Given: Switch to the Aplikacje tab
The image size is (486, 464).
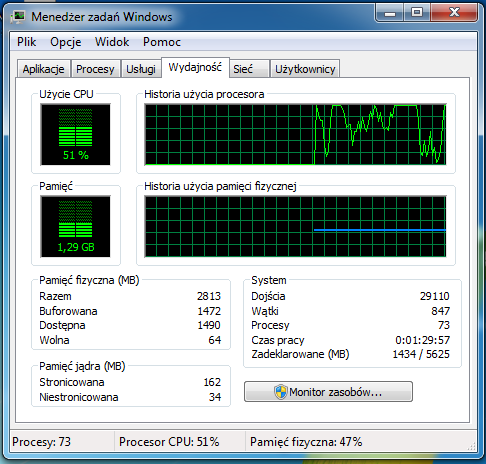Looking at the screenshot, I should pyautogui.click(x=44, y=69).
